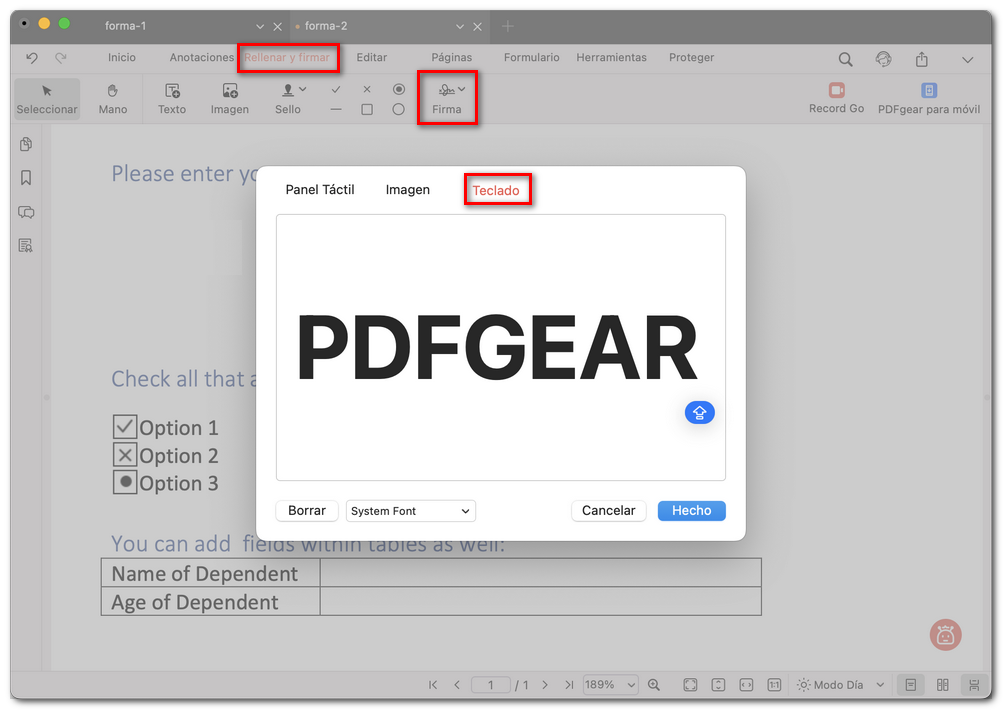Click the Firma signature tool icon
The height and width of the screenshot is (710, 1003).
point(446,90)
